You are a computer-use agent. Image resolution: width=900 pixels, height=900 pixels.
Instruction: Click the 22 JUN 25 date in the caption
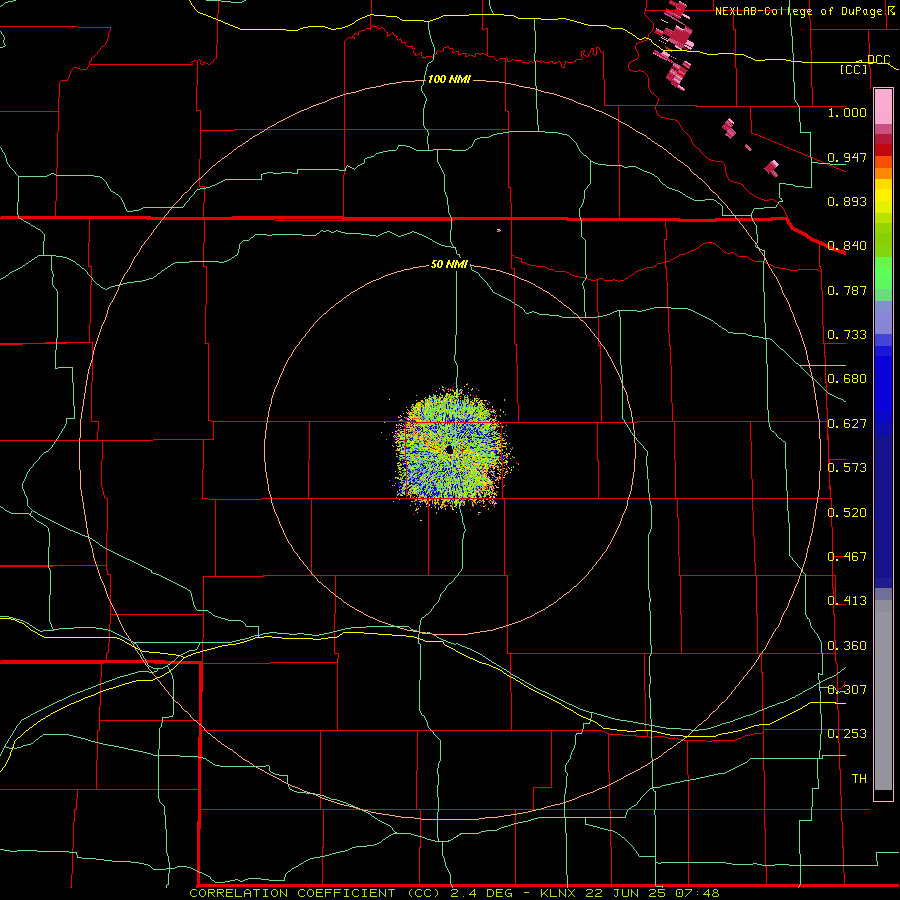(x=626, y=893)
